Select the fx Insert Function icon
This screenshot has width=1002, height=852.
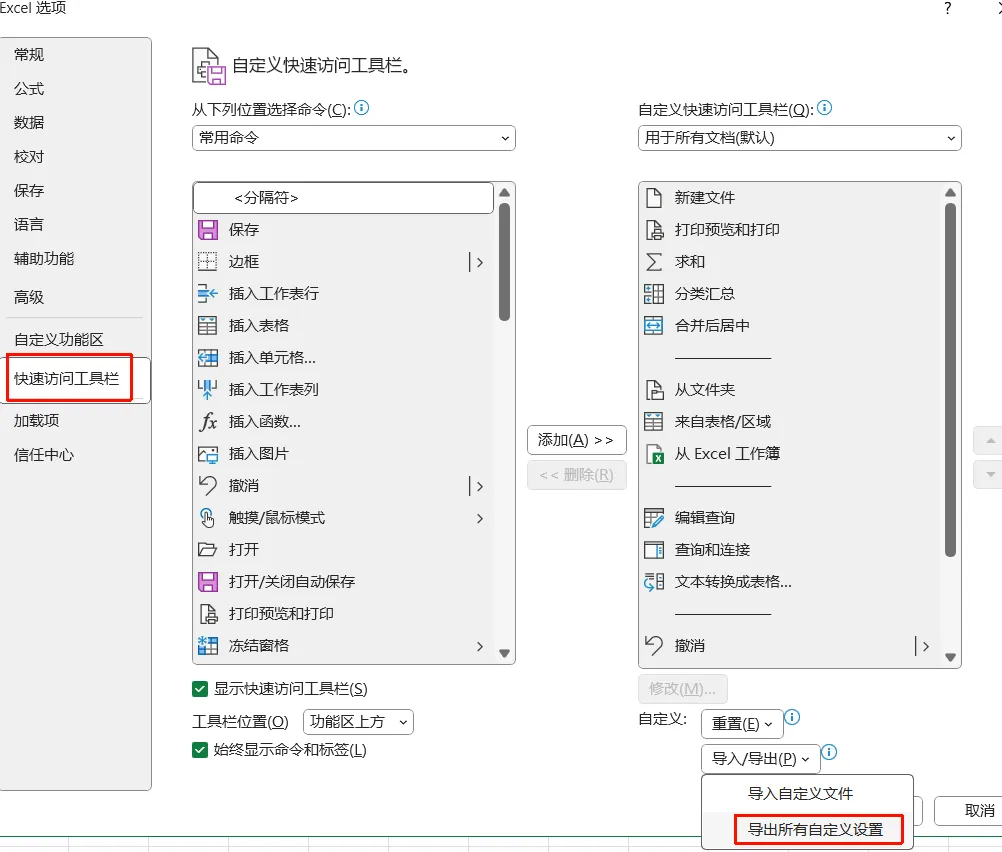tap(208, 421)
